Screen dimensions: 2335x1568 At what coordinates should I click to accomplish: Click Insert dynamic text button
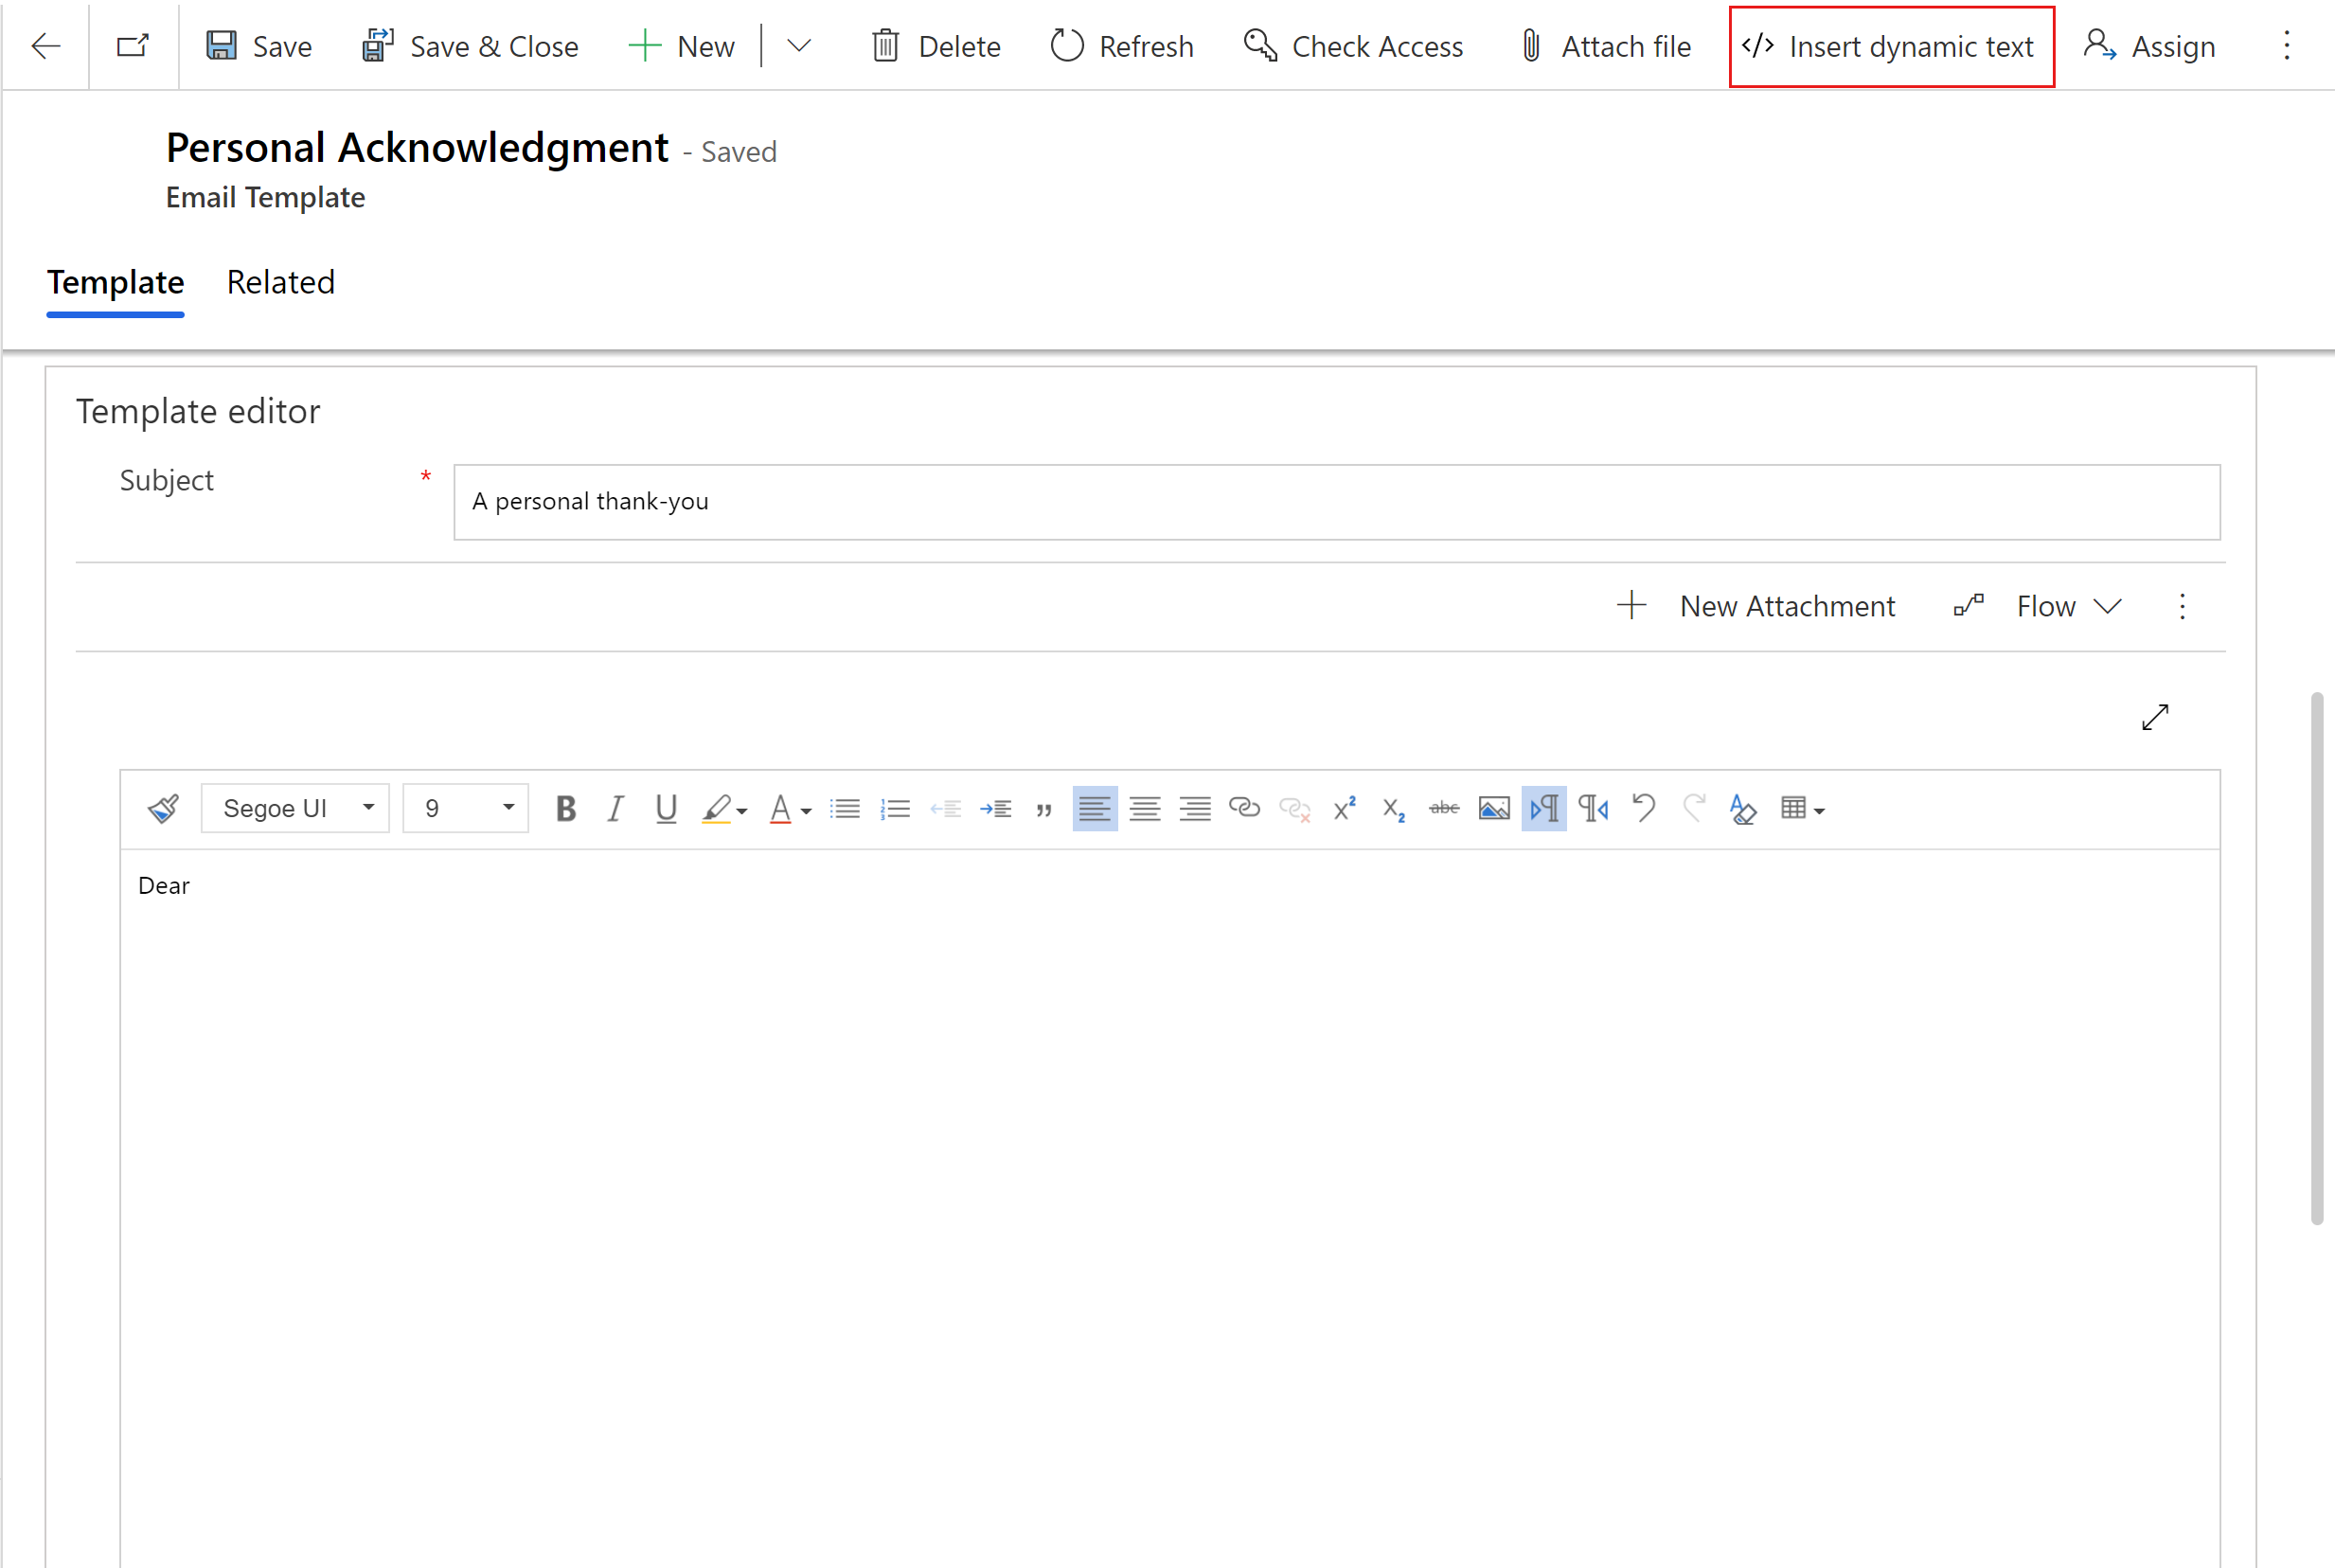1887,45
